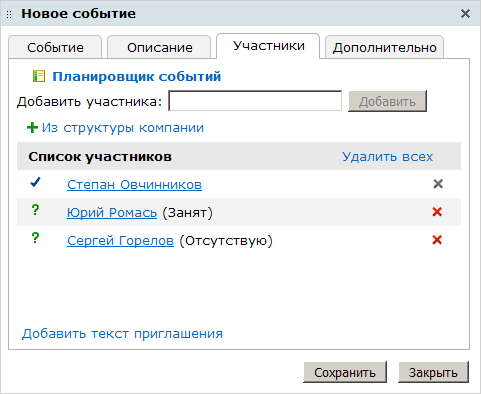
Task: Remove Юрий Ромась with red X icon
Action: point(437,212)
